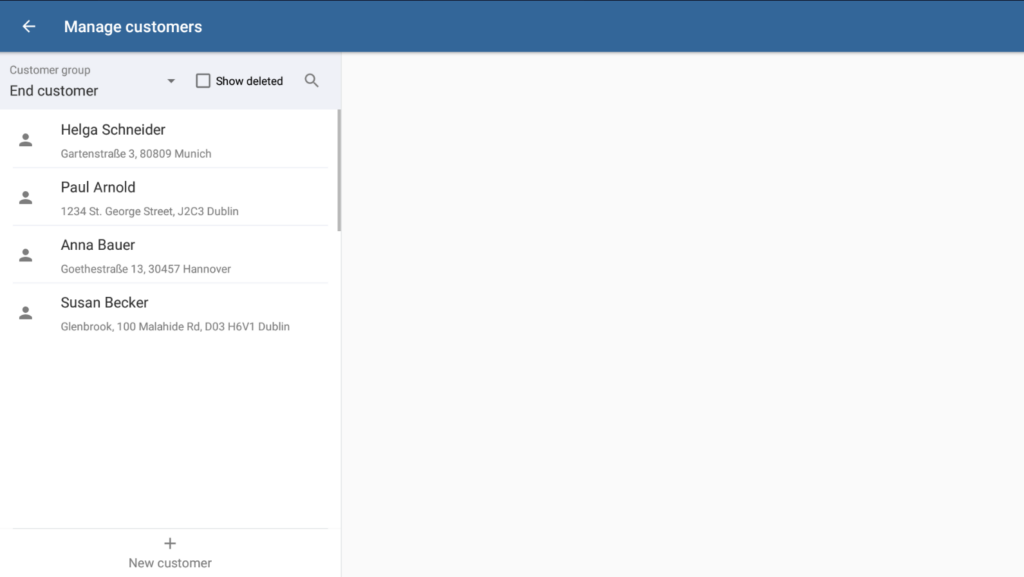
Task: Expand the Customer group dropdown arrow
Action: (x=171, y=81)
